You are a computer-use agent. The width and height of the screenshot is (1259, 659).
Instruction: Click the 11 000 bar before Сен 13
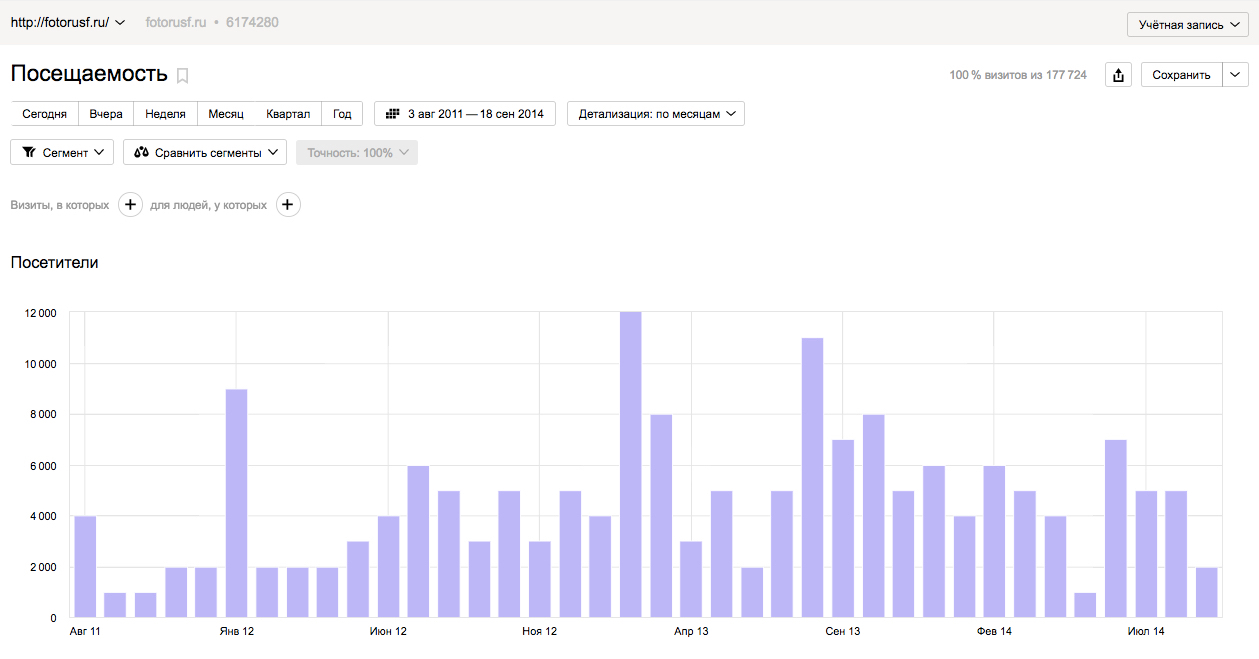[x=812, y=478]
